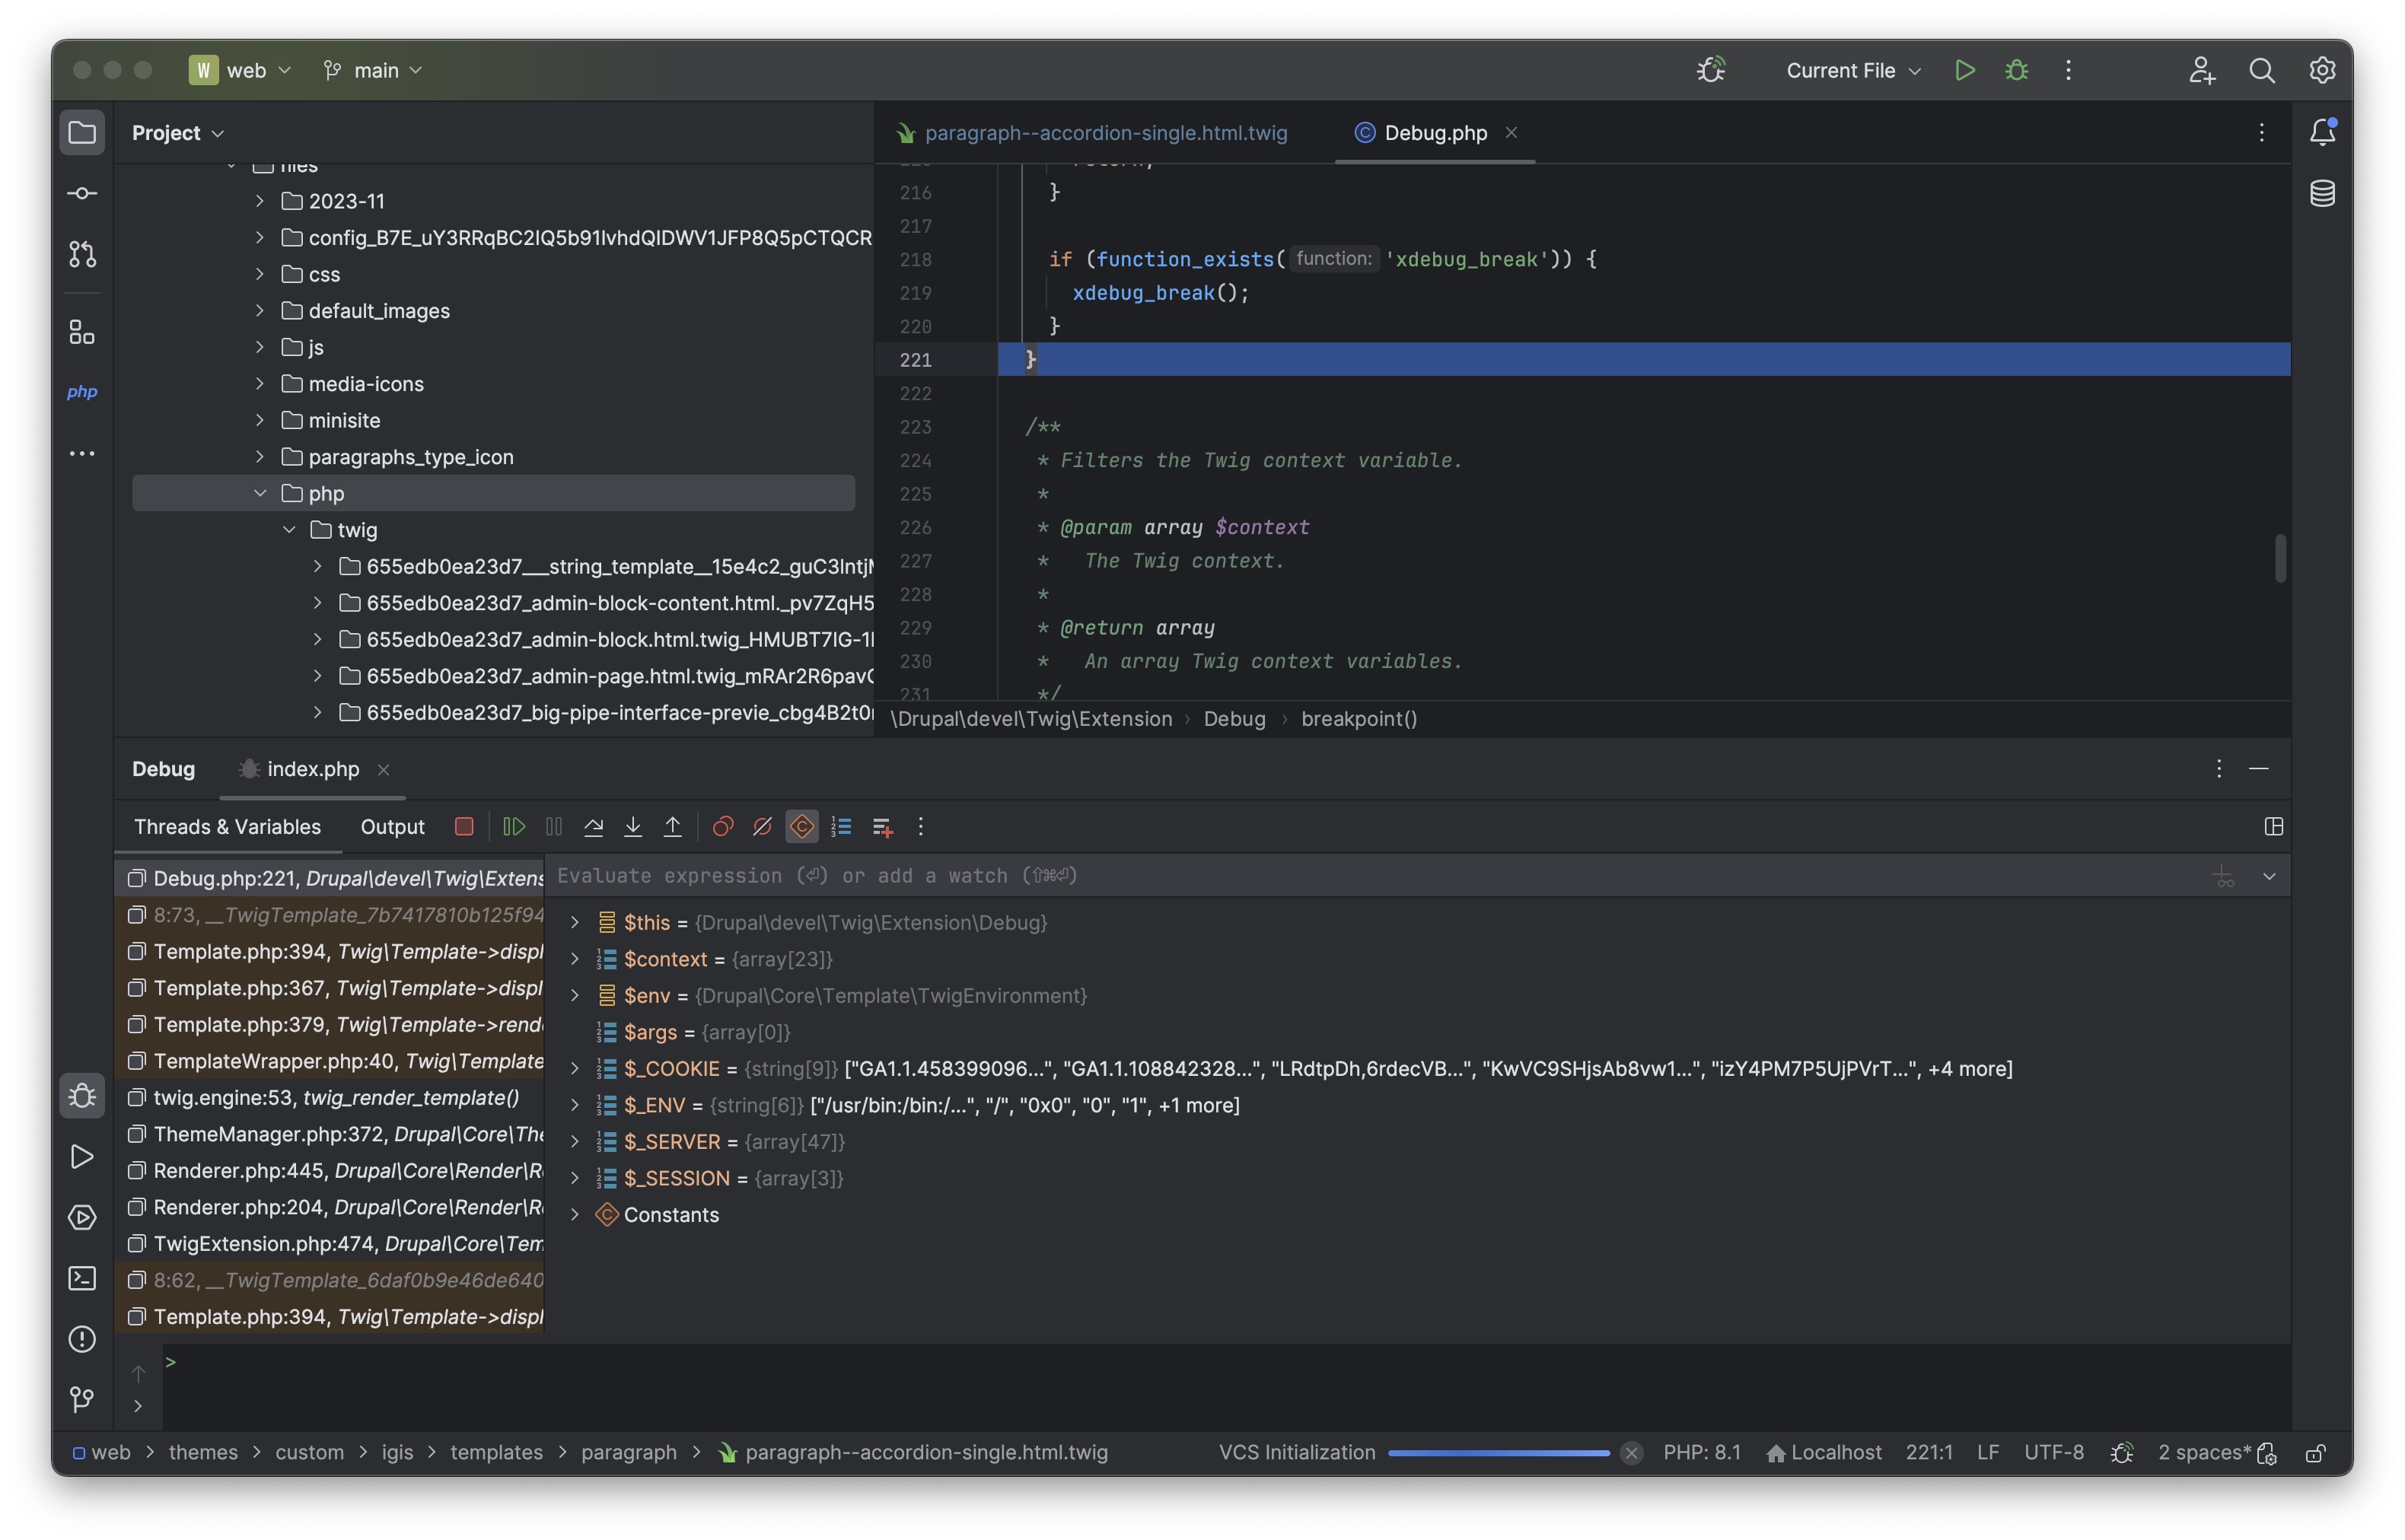Open Notifications bell
Image resolution: width=2405 pixels, height=1540 pixels.
click(x=2322, y=132)
